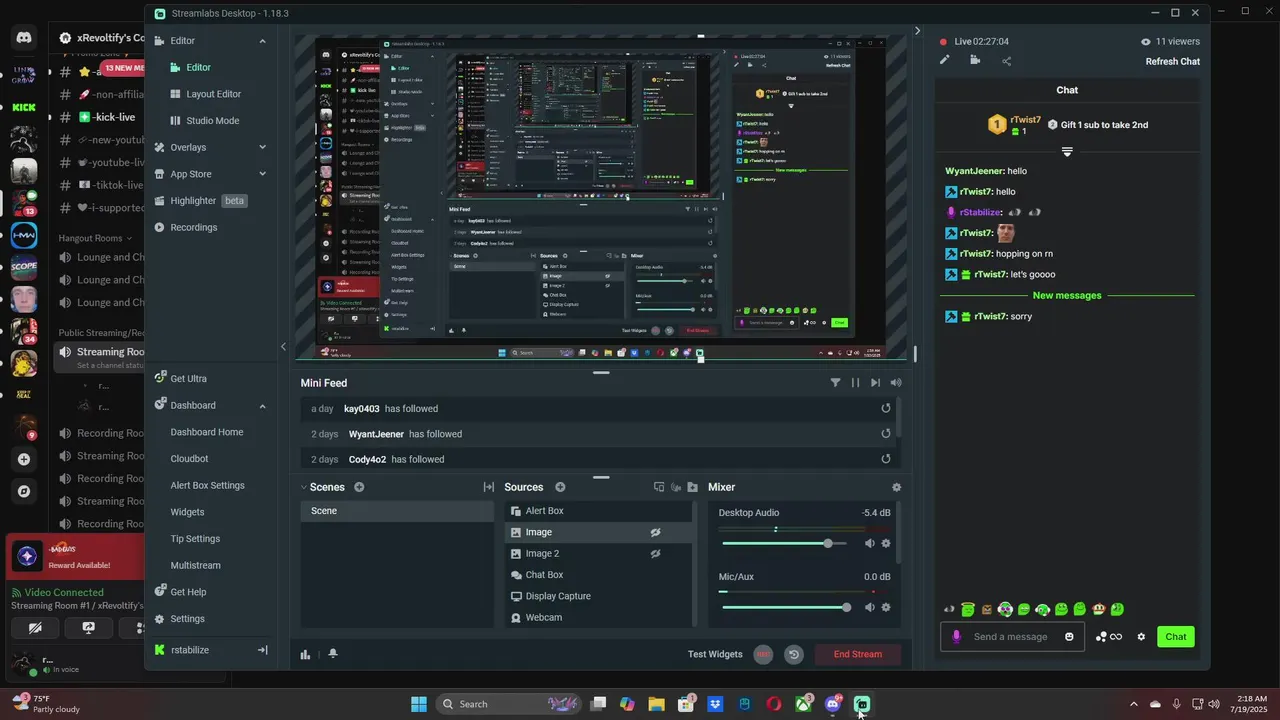Click the camera icon above chat
The width and height of the screenshot is (1280, 720).
pos(975,60)
